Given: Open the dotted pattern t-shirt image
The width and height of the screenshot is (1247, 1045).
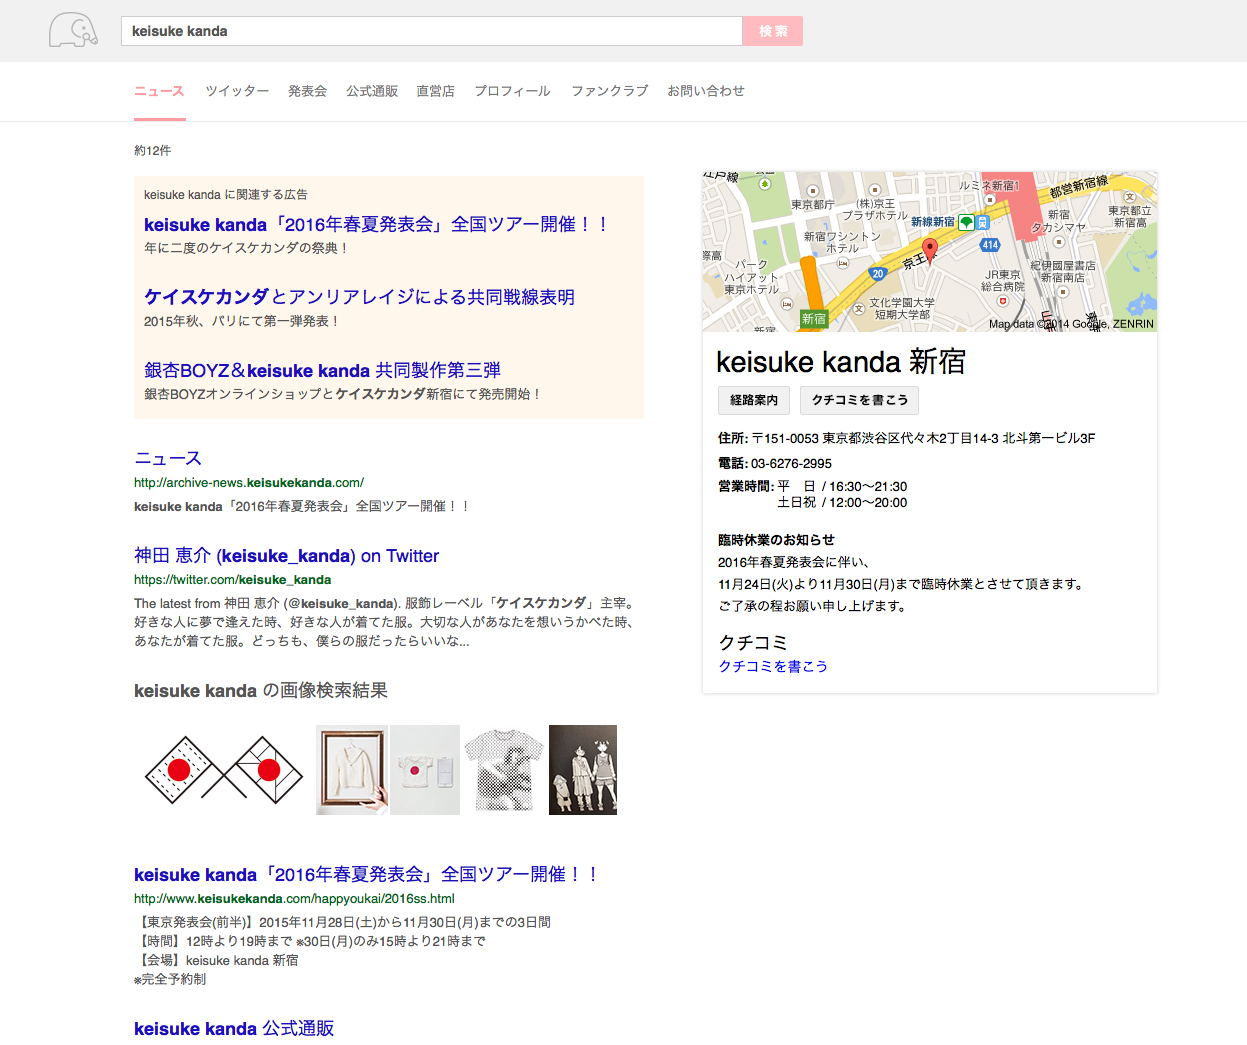Looking at the screenshot, I should (504, 770).
